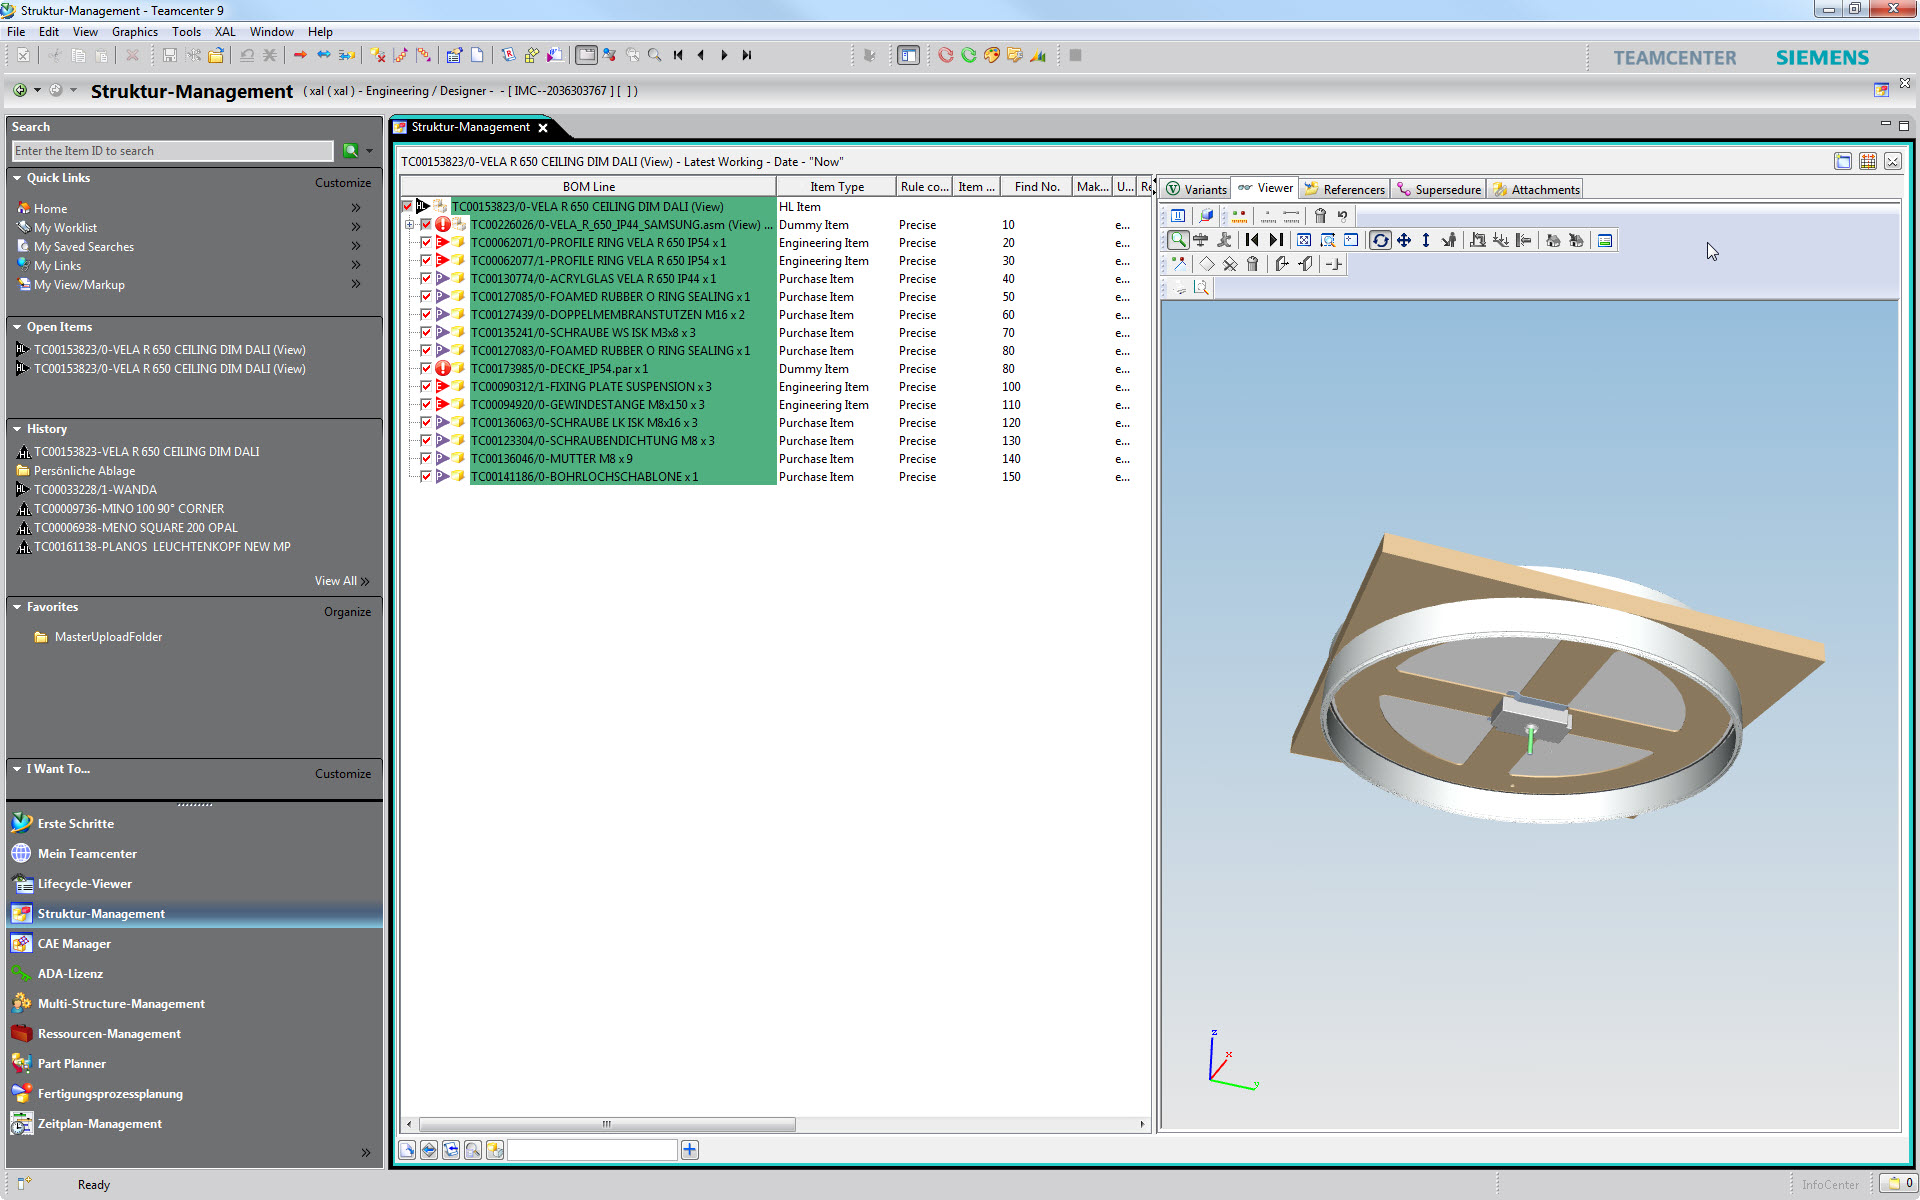This screenshot has height=1200, width=1920.
Task: Click the green viewer preferences panel icon
Action: click(1605, 240)
